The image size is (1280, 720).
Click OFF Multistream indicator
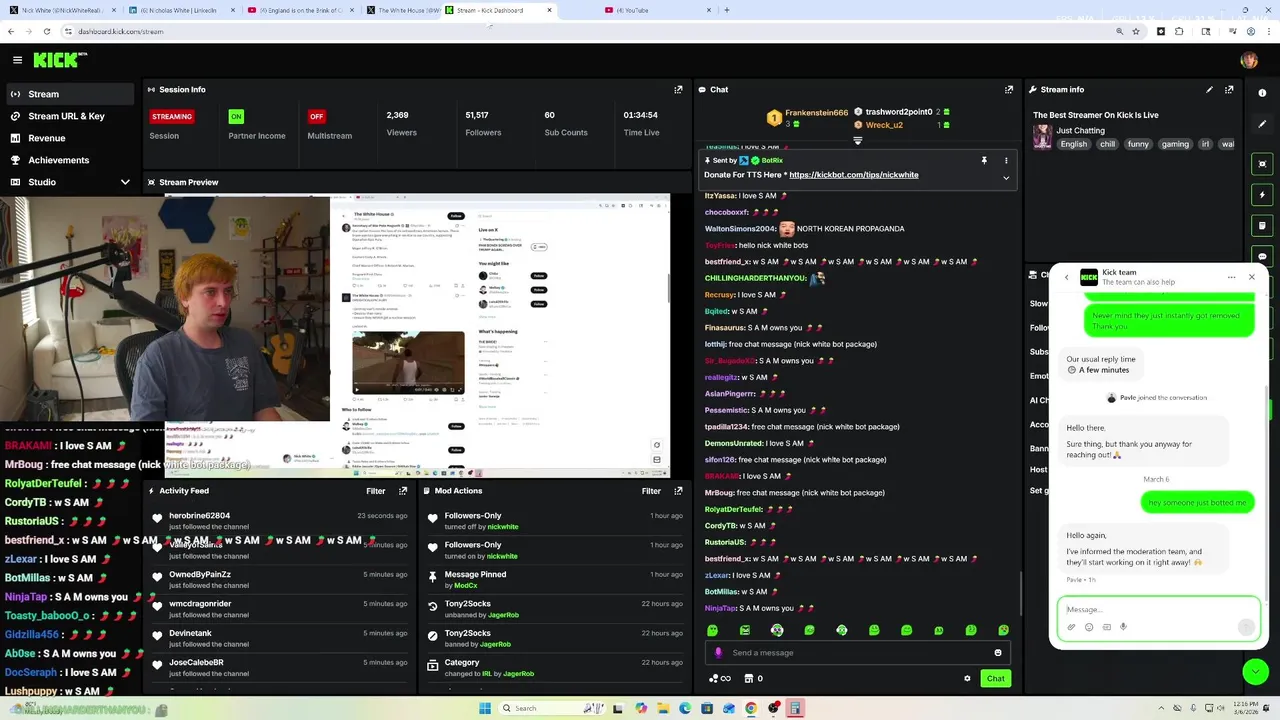(316, 116)
